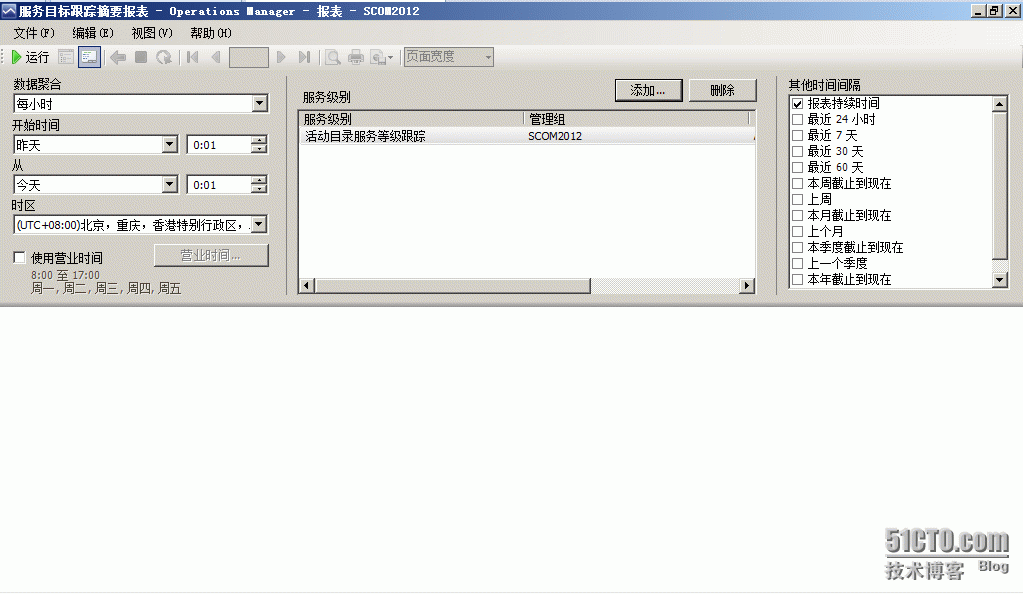Go to last page icon

click(x=304, y=57)
